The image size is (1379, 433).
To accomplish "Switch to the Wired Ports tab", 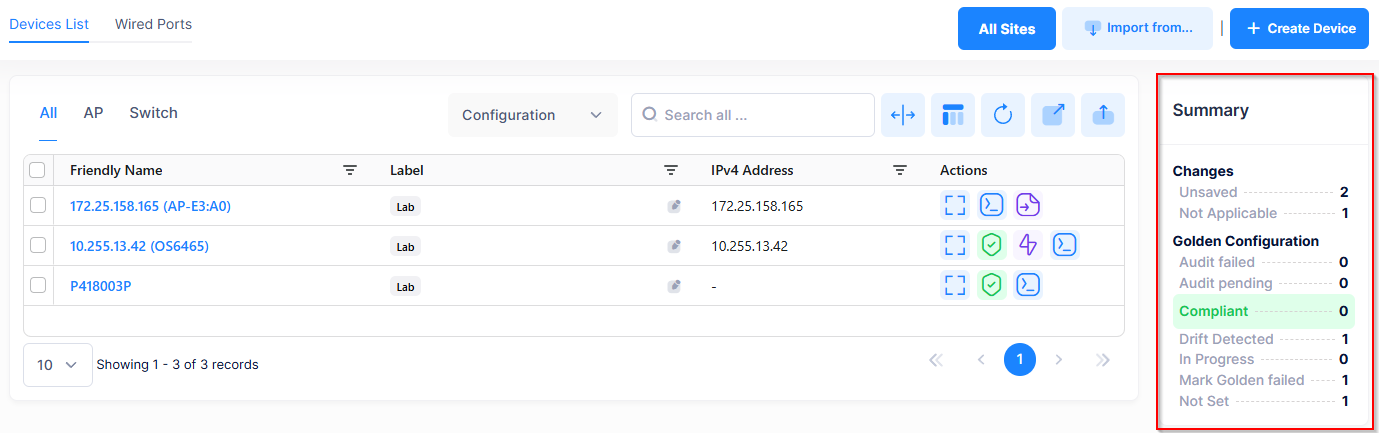I will pos(153,24).
